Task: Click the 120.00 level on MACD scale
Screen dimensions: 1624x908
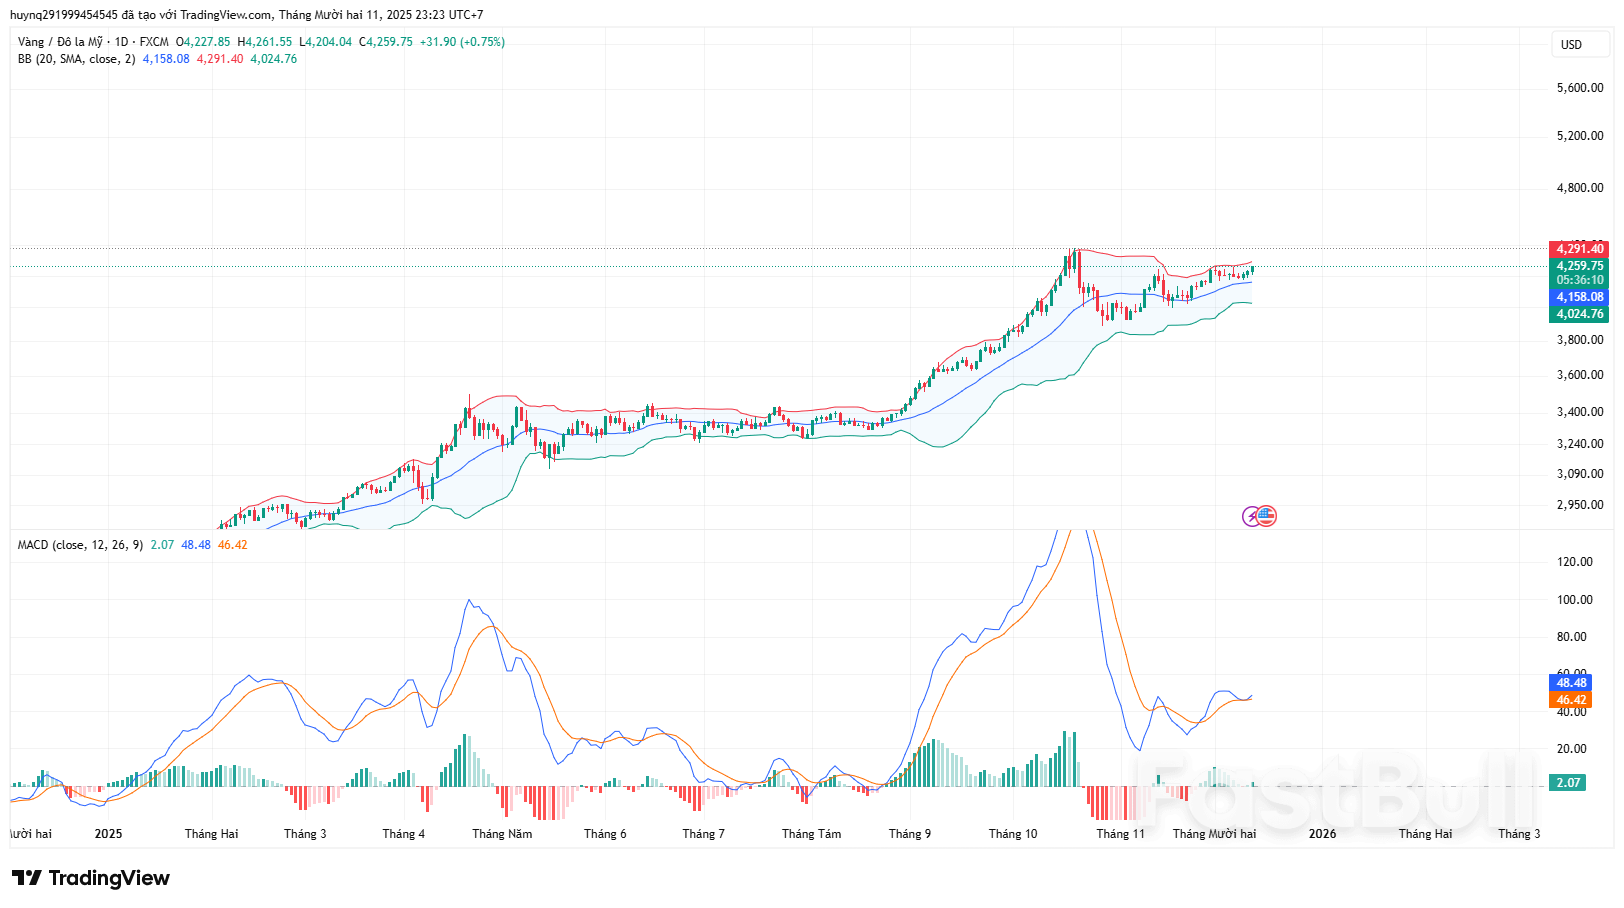Action: pyautogui.click(x=1574, y=562)
